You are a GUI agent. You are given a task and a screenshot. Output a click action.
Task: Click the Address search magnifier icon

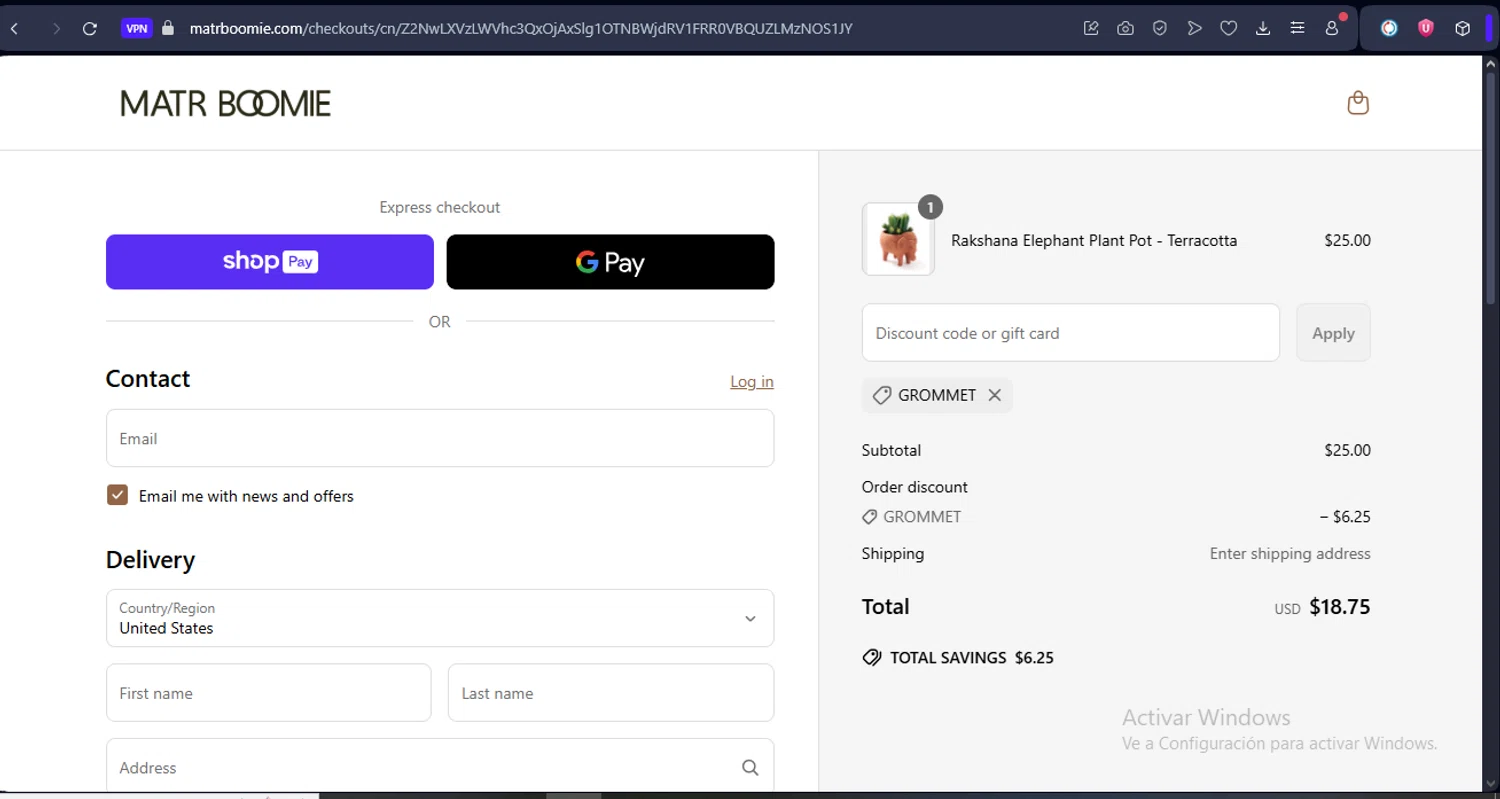[750, 768]
